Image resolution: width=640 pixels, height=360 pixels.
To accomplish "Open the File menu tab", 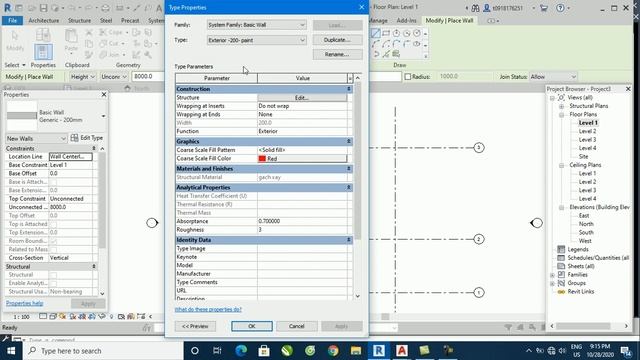I will (x=13, y=20).
